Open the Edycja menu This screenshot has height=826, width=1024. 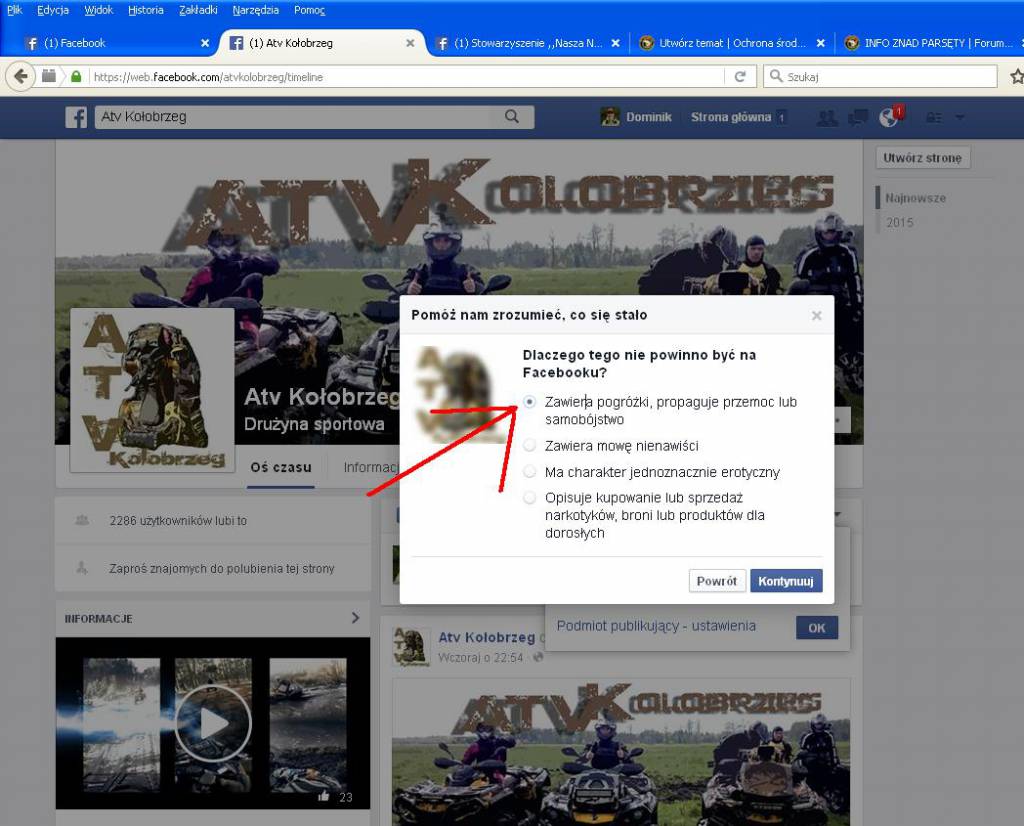point(53,10)
